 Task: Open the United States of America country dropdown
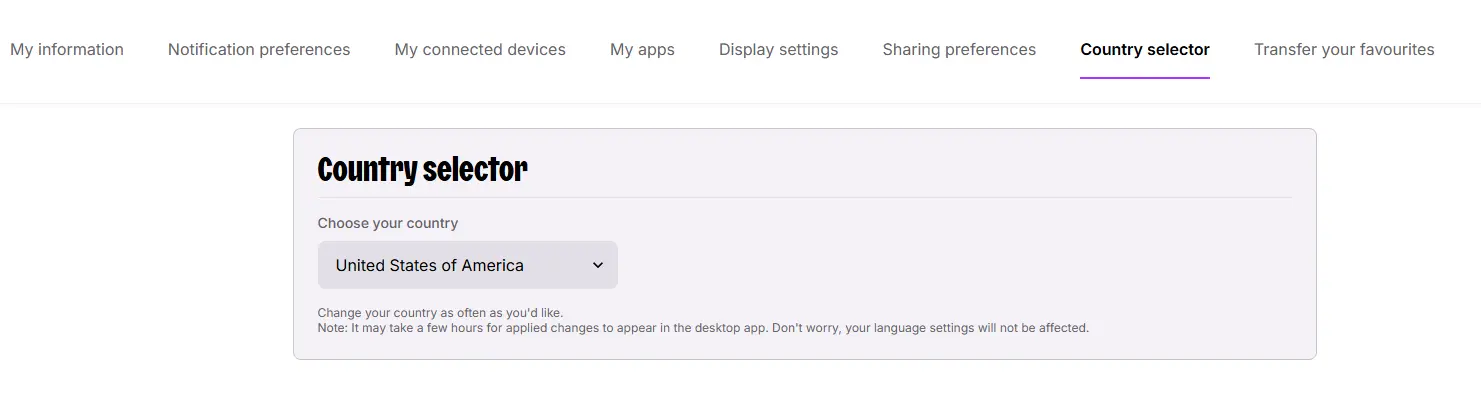pos(468,265)
